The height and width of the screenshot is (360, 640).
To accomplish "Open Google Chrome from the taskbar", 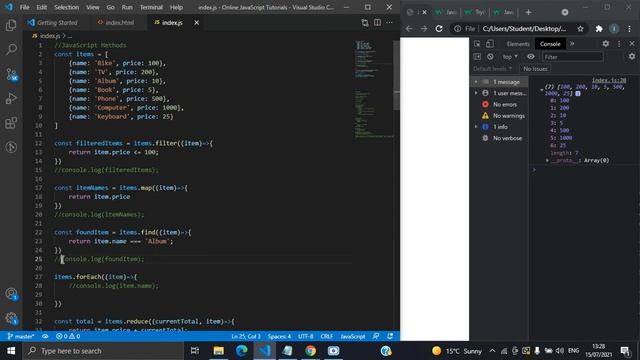I will (x=310, y=351).
